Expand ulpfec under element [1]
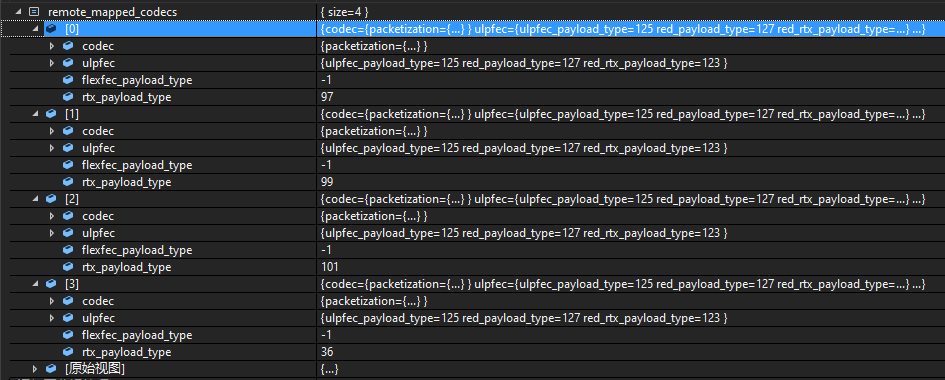945x380 pixels. 52,148
